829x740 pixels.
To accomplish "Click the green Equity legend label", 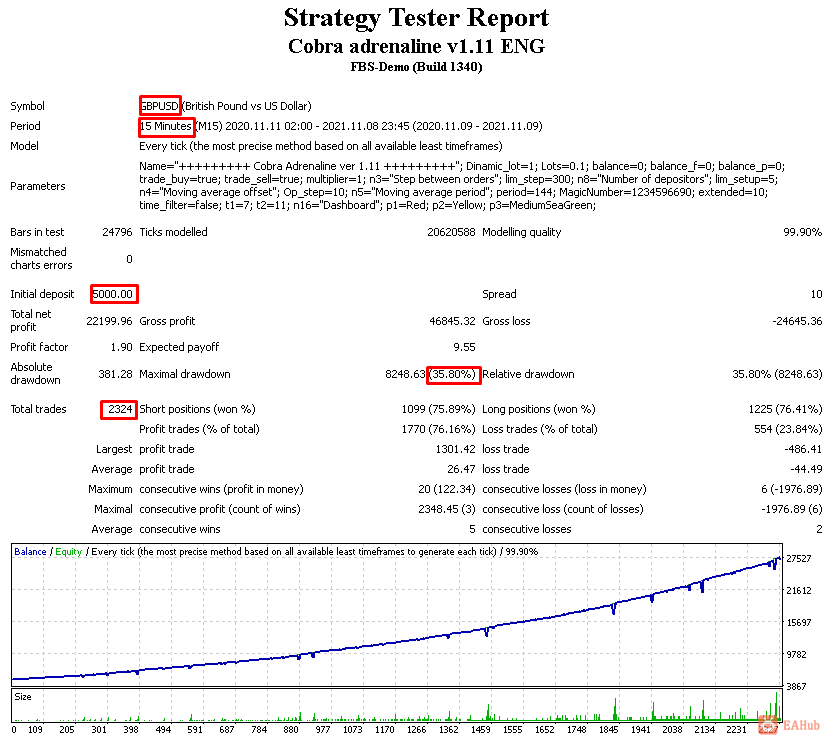I will [69, 552].
